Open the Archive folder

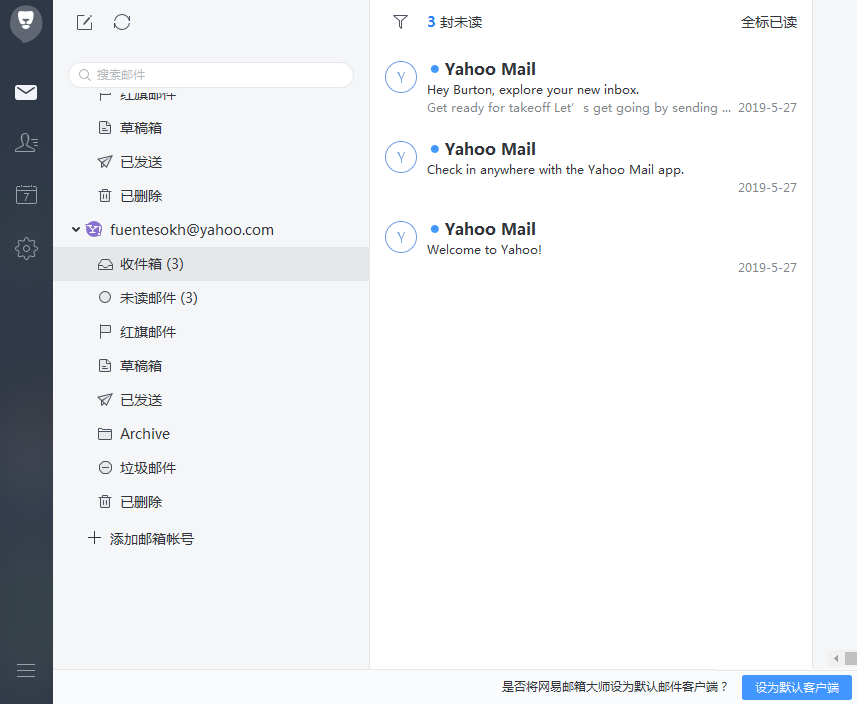(x=212, y=434)
